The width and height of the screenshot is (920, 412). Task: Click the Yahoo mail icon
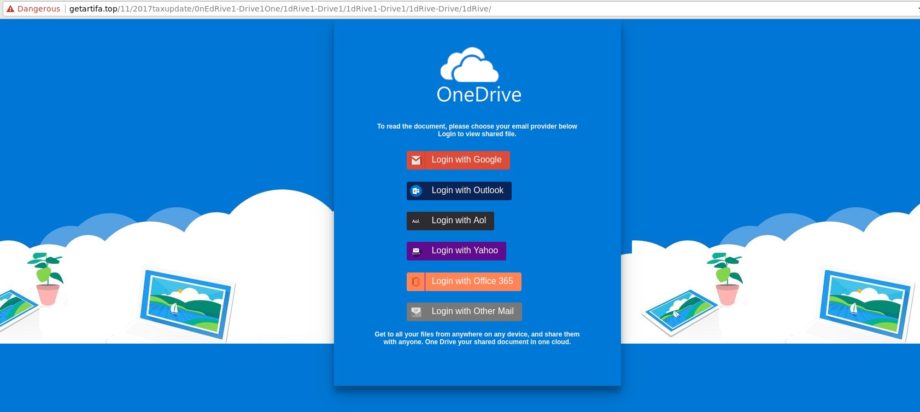(x=416, y=251)
